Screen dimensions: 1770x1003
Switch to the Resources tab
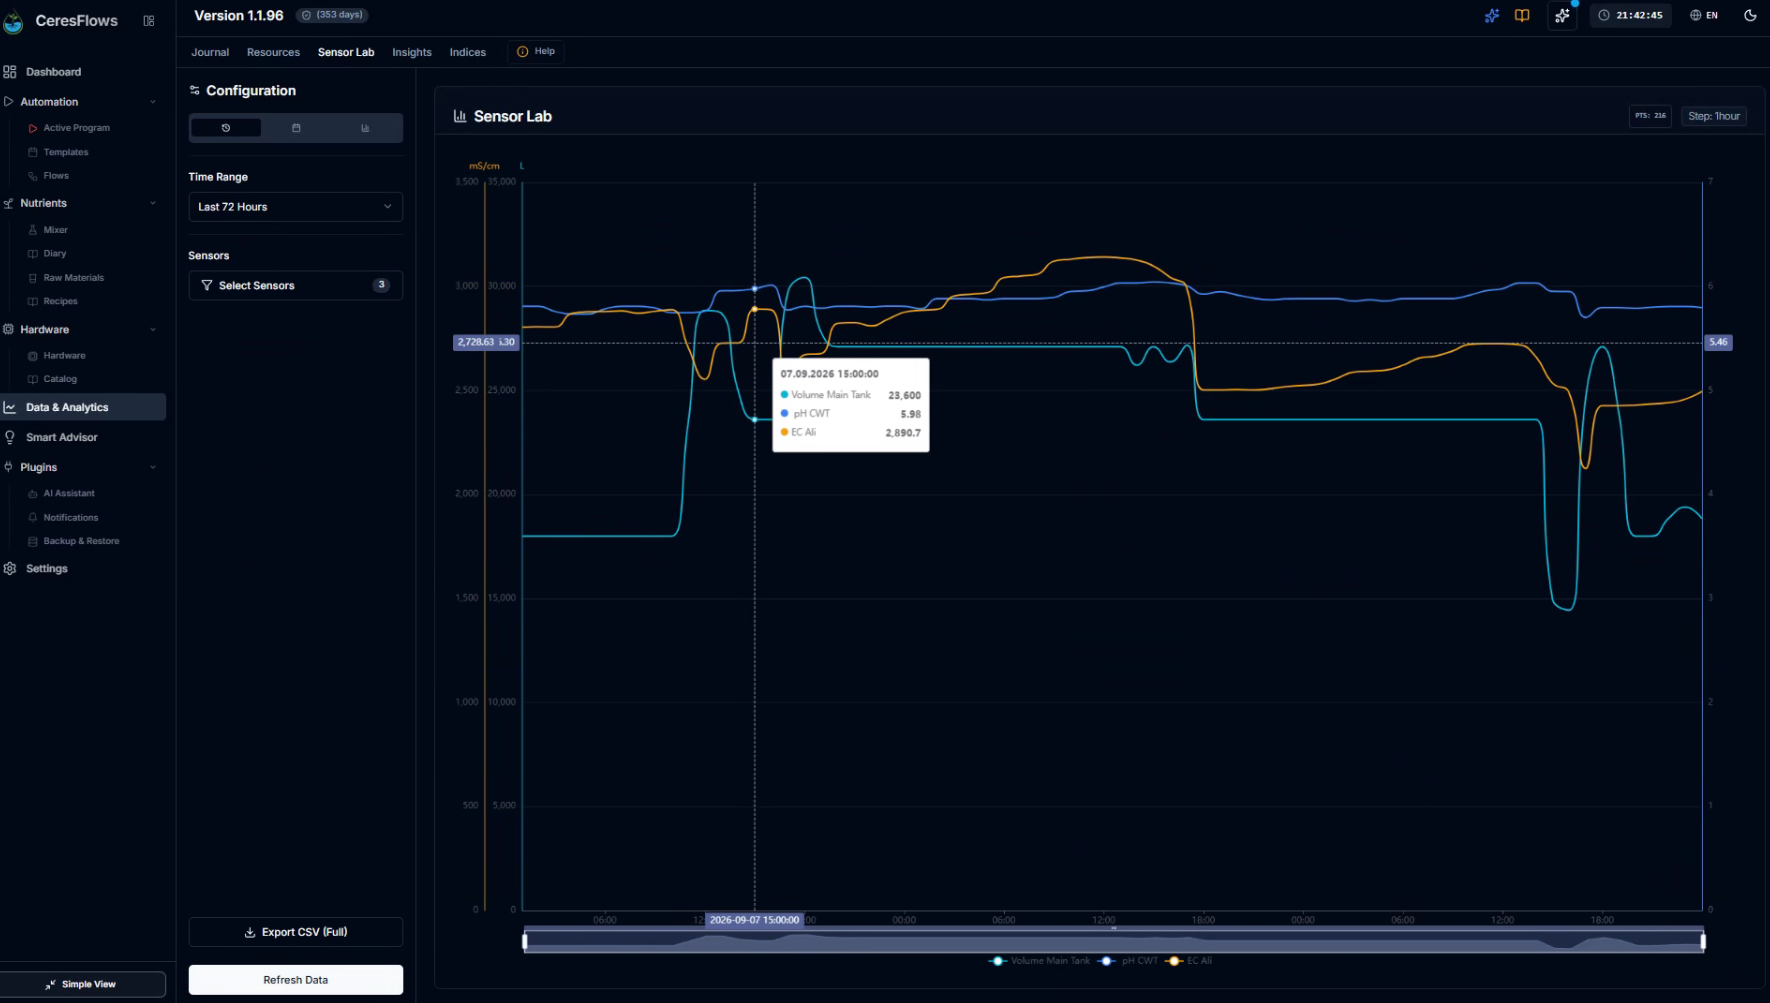coord(273,52)
